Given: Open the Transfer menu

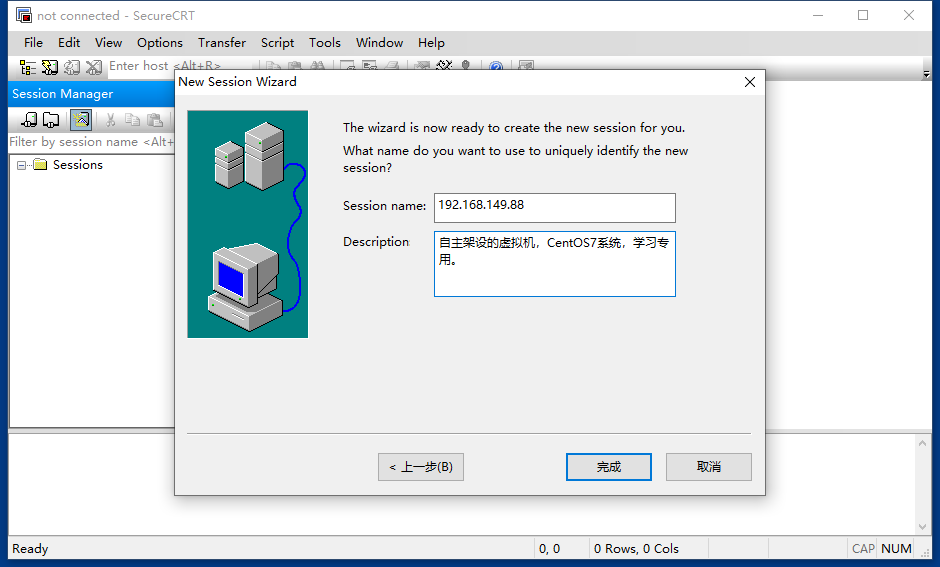Looking at the screenshot, I should click(x=222, y=43).
